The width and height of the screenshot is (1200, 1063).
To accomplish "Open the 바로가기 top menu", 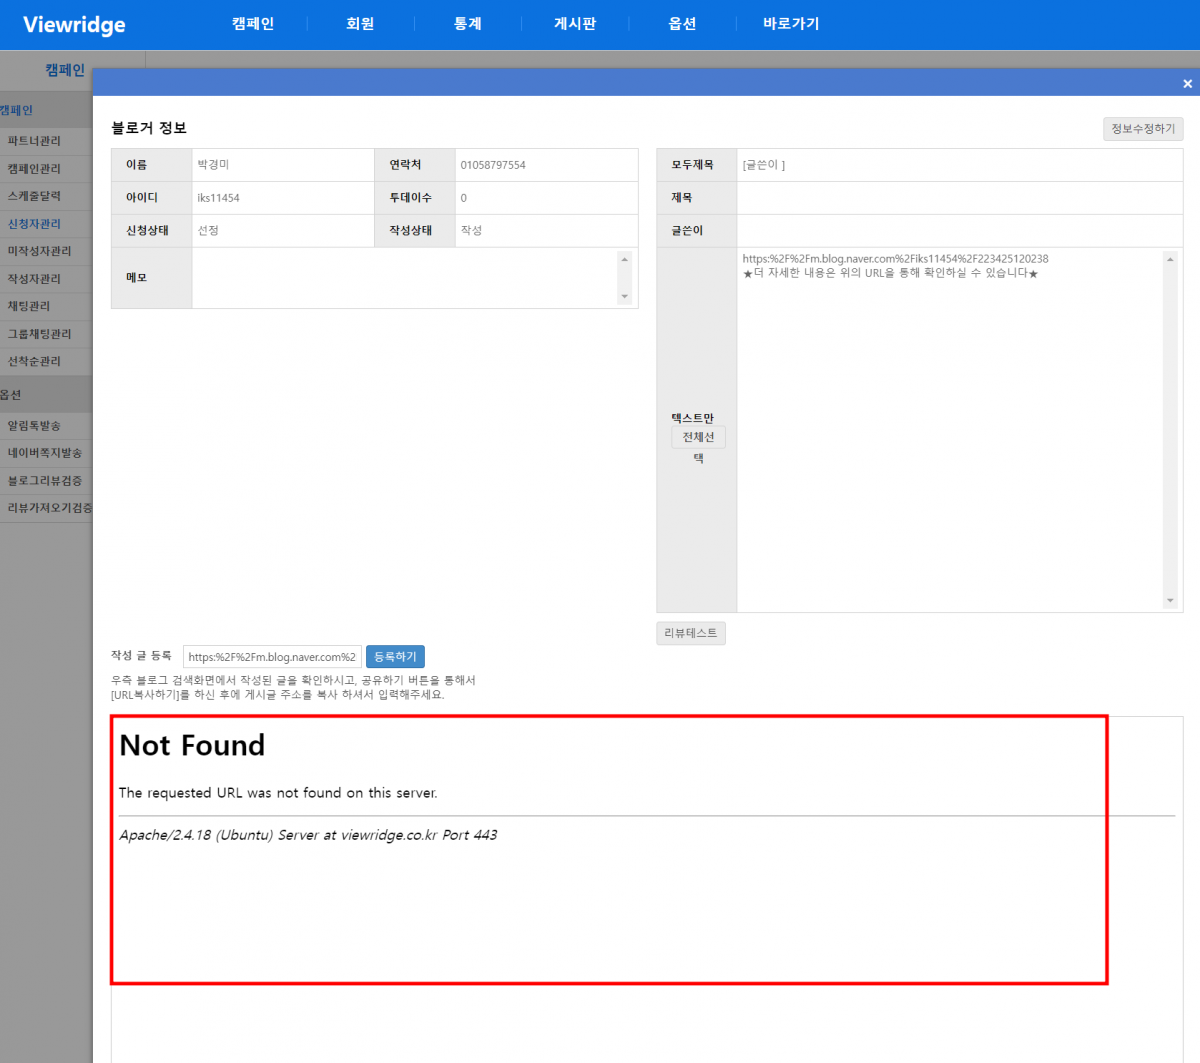I will pyautogui.click(x=791, y=24).
